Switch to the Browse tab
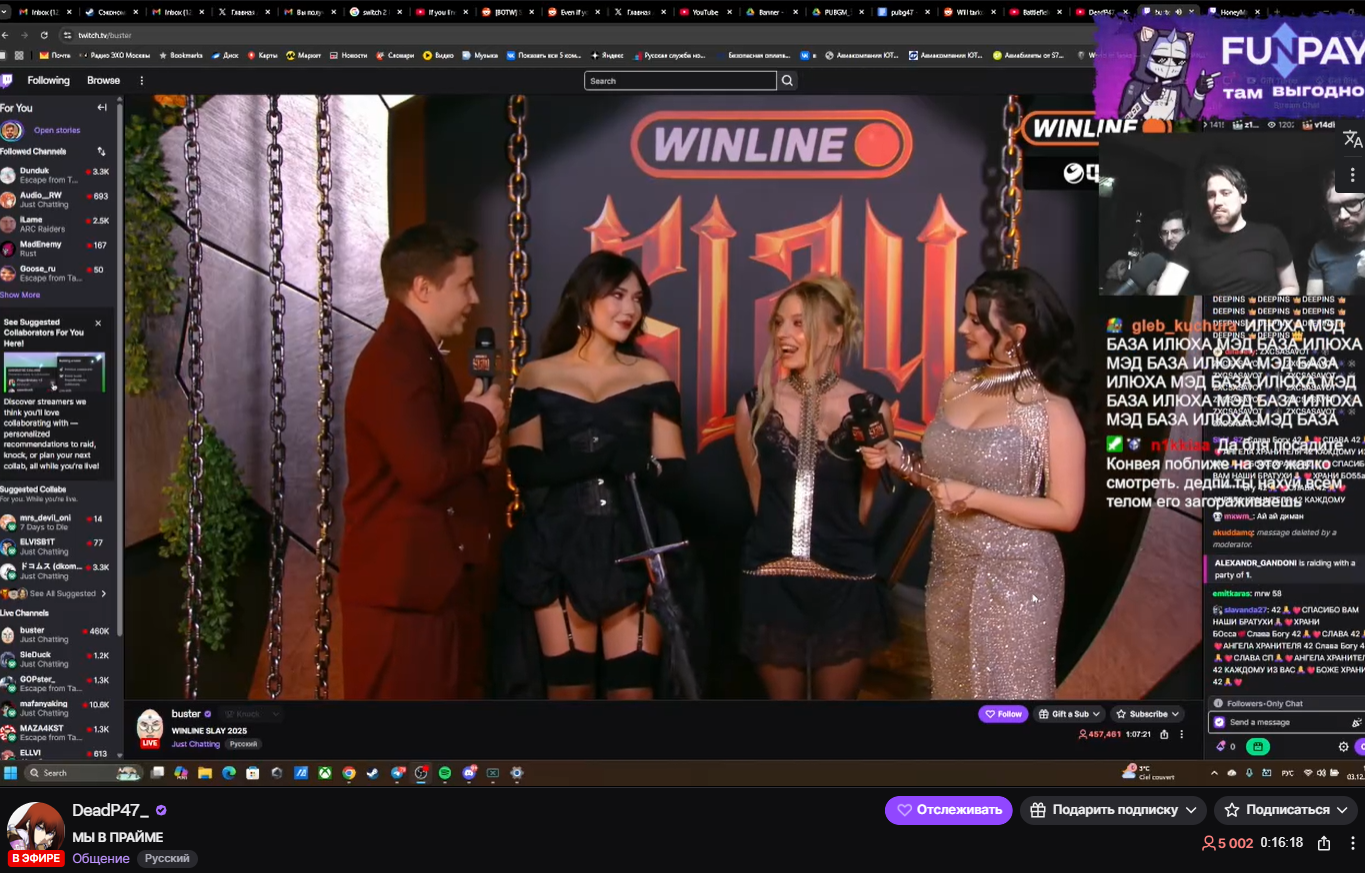This screenshot has height=873, width=1365. [103, 81]
